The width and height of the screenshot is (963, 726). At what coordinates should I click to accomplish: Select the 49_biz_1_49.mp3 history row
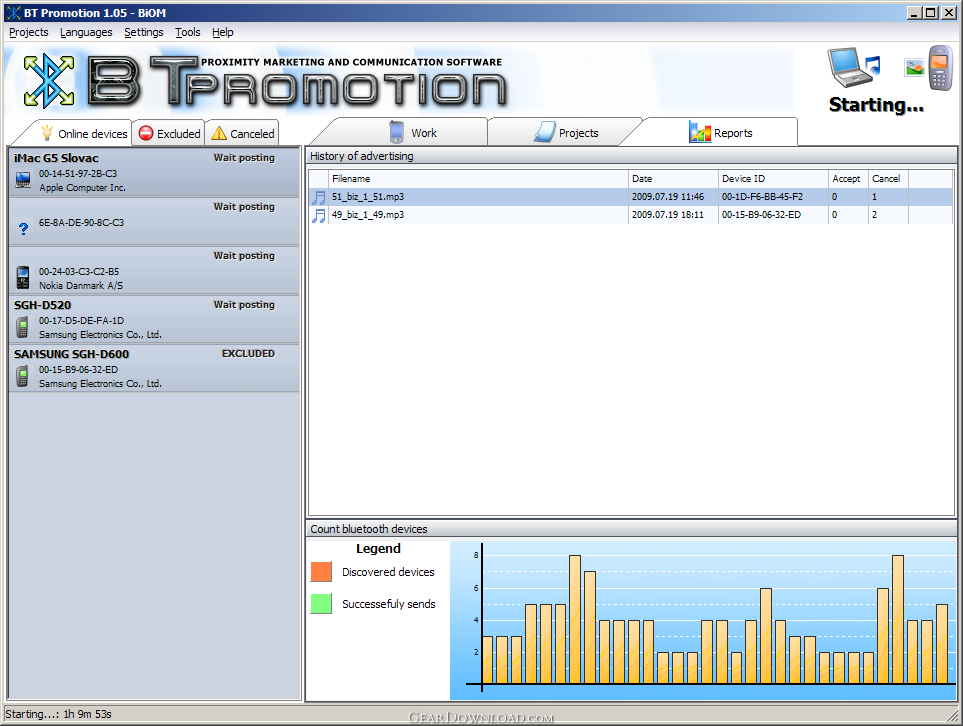480,215
